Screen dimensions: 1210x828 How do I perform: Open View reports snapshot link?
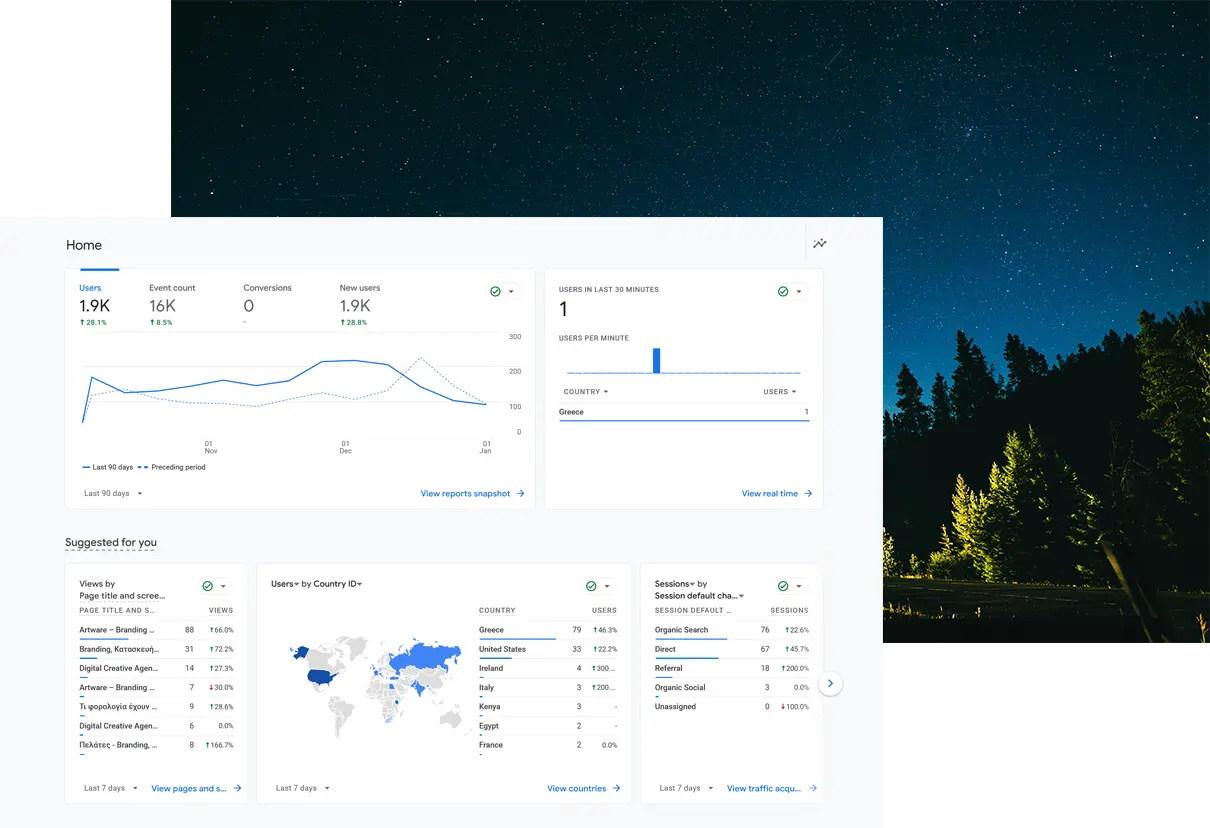pos(466,494)
